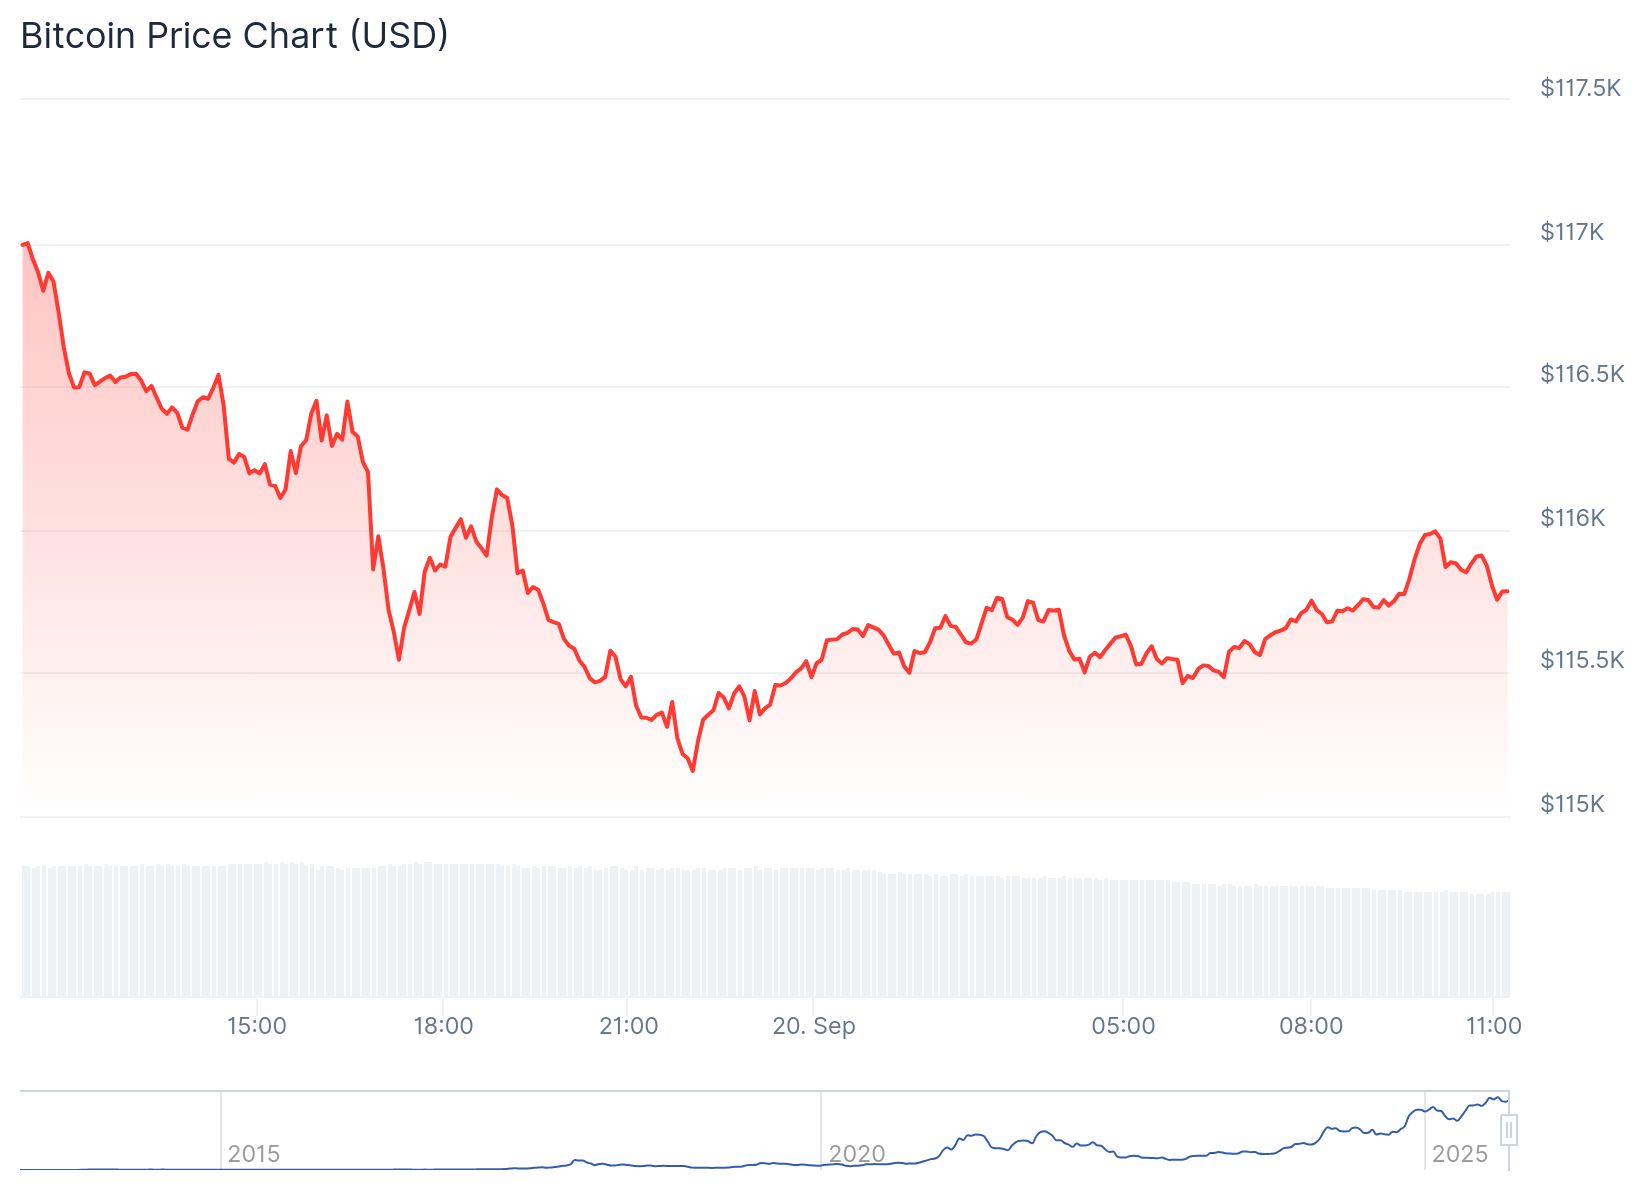Click the $115.5K axis label
The width and height of the screenshot is (1644, 1200).
1582,660
